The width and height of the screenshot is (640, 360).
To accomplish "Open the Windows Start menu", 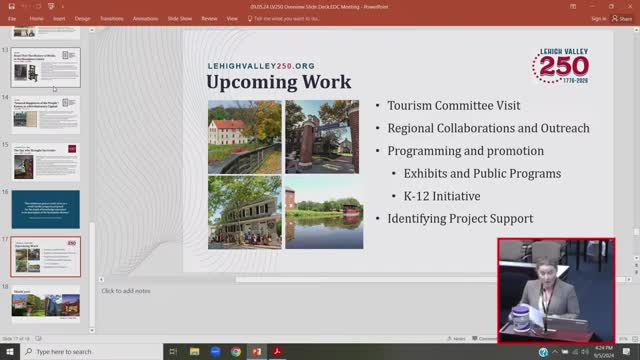I will point(10,351).
